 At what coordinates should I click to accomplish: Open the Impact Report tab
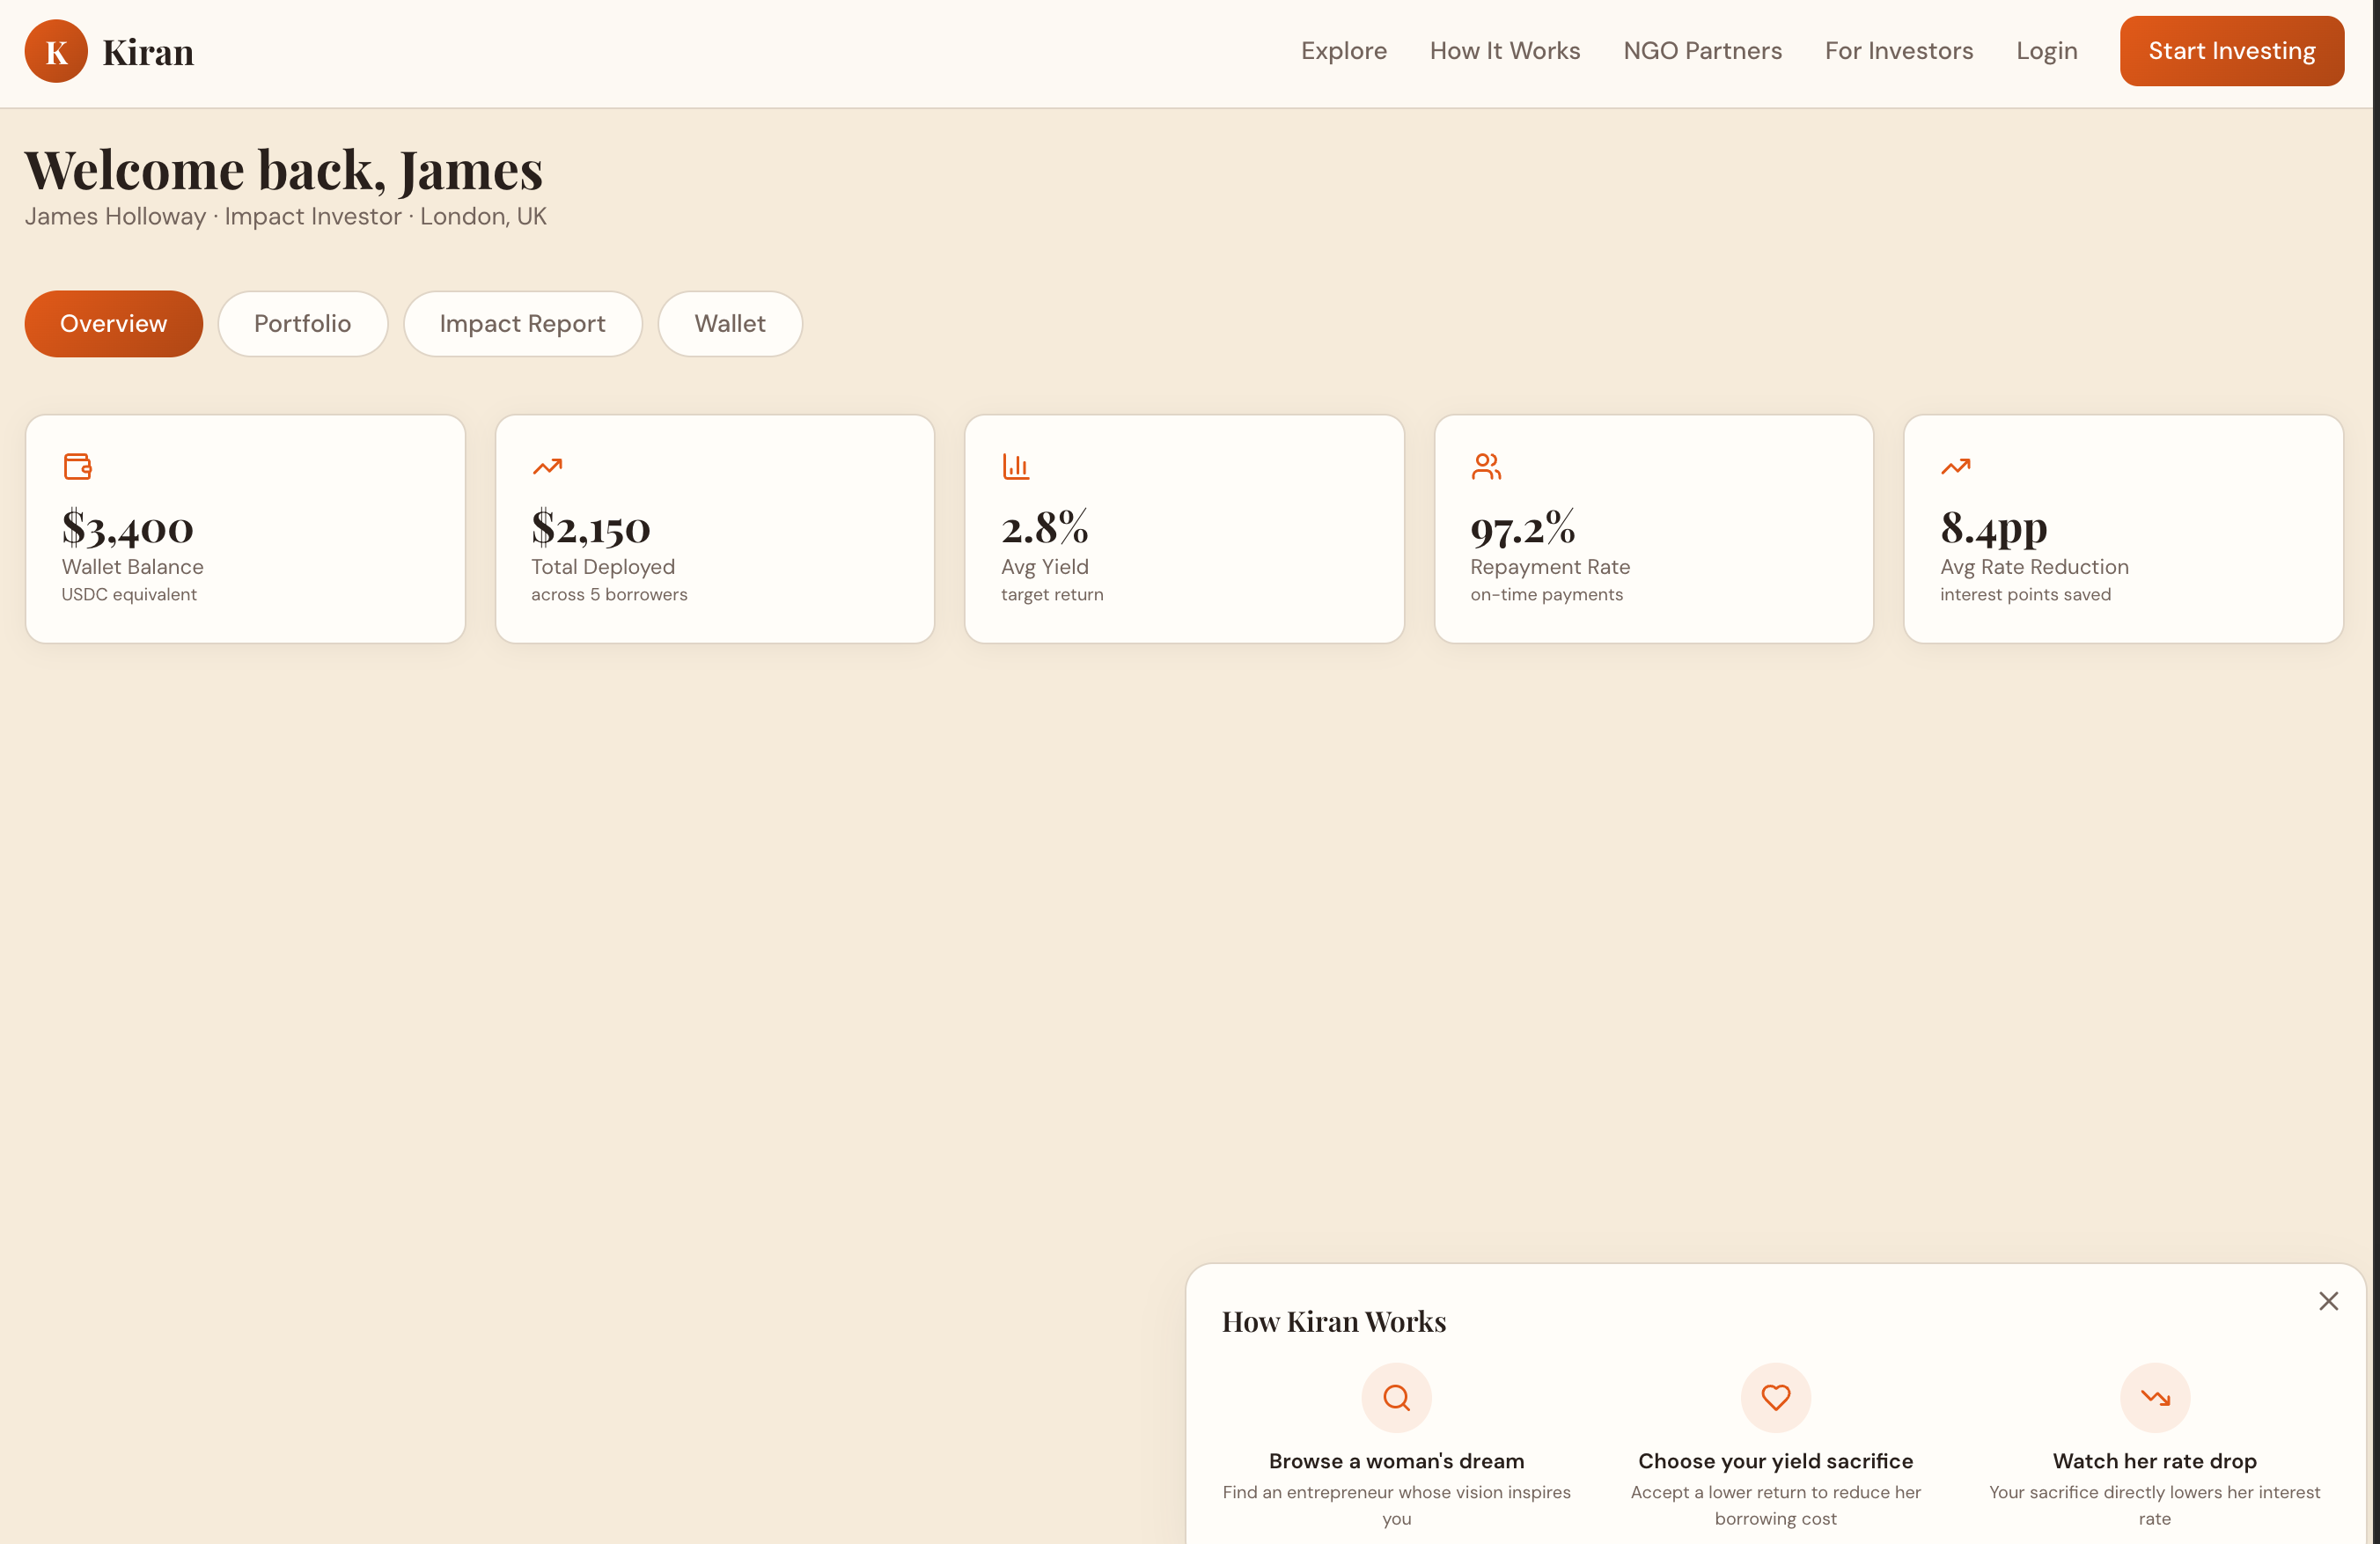coord(522,324)
